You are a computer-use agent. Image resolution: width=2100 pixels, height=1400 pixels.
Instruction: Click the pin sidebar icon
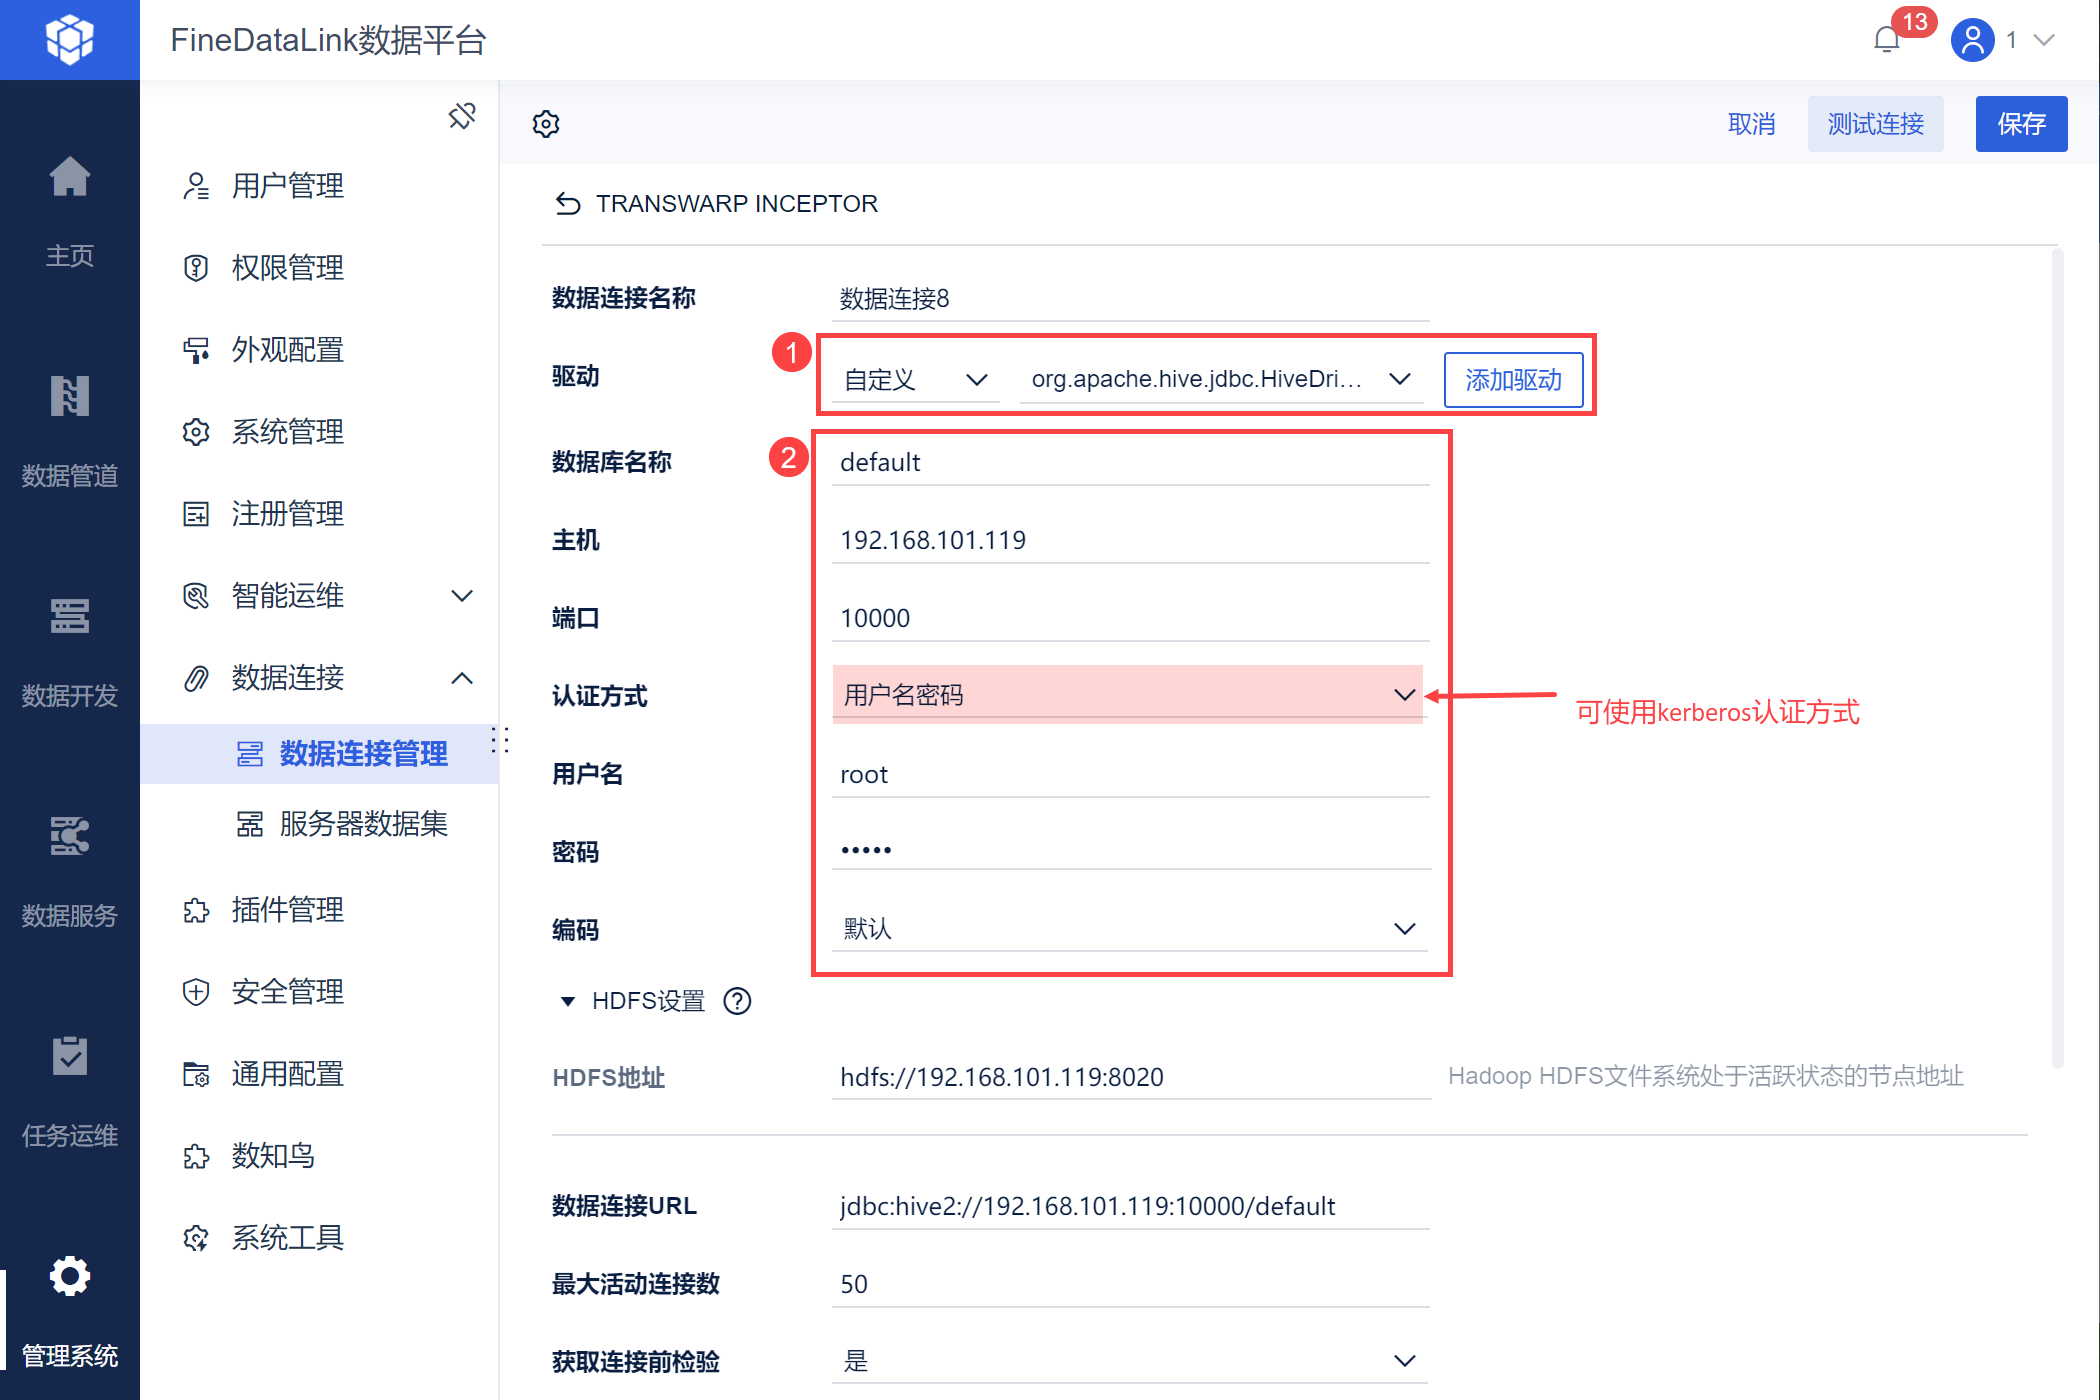point(462,116)
